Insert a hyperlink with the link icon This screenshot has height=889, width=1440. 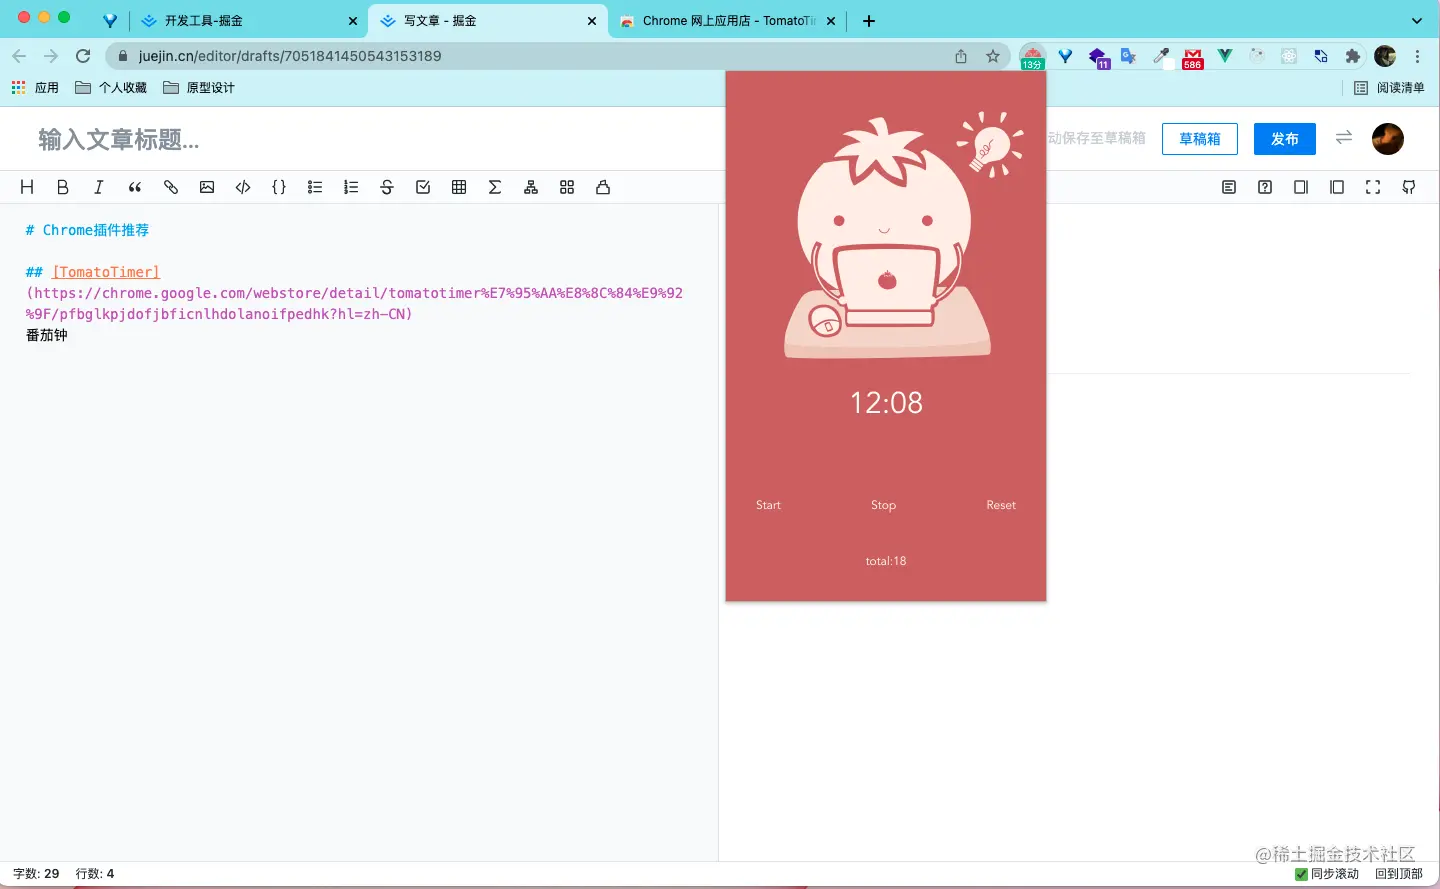coord(171,187)
